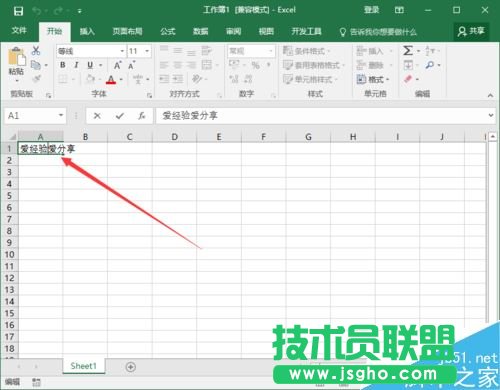500x390 pixels.
Task: Click the Copy icon in clipboard group
Action: pos(36,65)
